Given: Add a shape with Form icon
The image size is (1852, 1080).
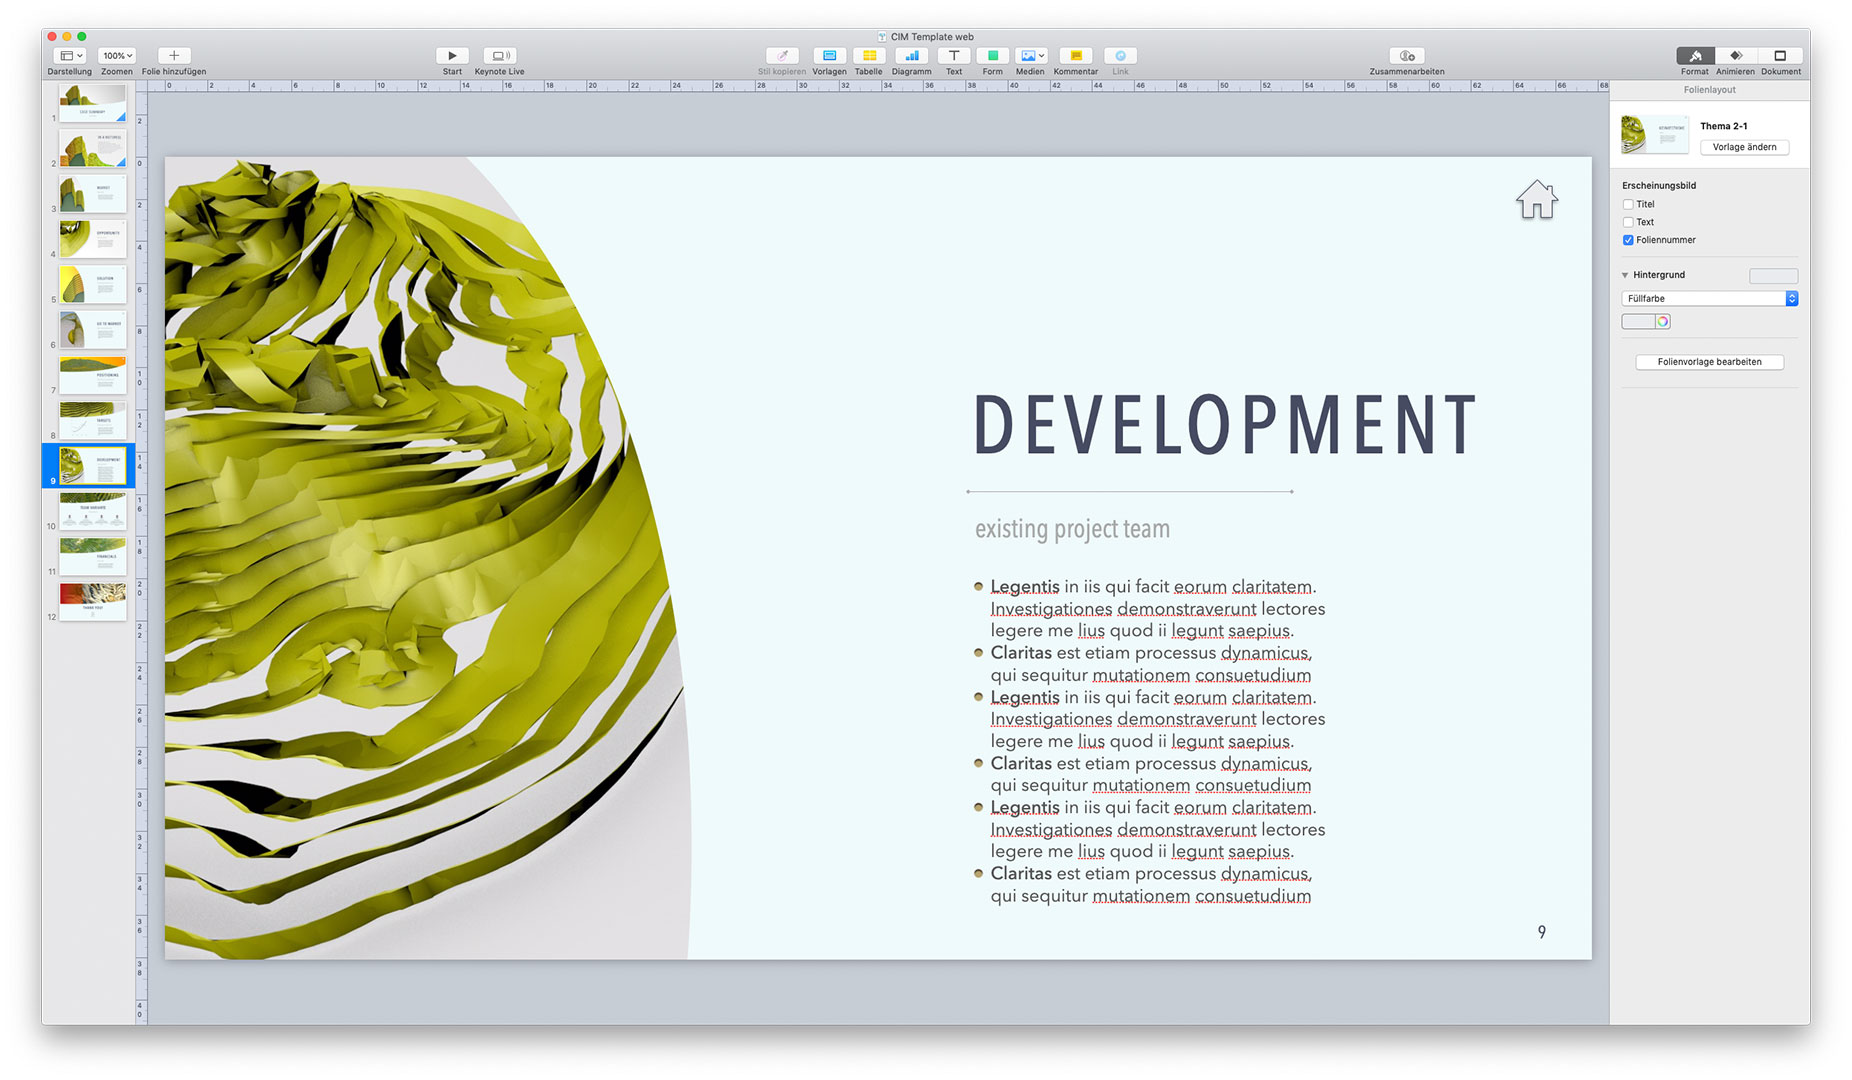Looking at the screenshot, I should [992, 56].
